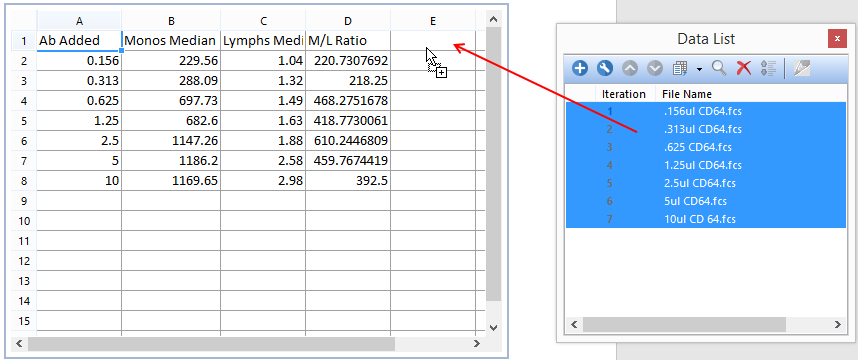Click cell with value 459.7674419
Screen dimensions: 858x361
[348, 161]
